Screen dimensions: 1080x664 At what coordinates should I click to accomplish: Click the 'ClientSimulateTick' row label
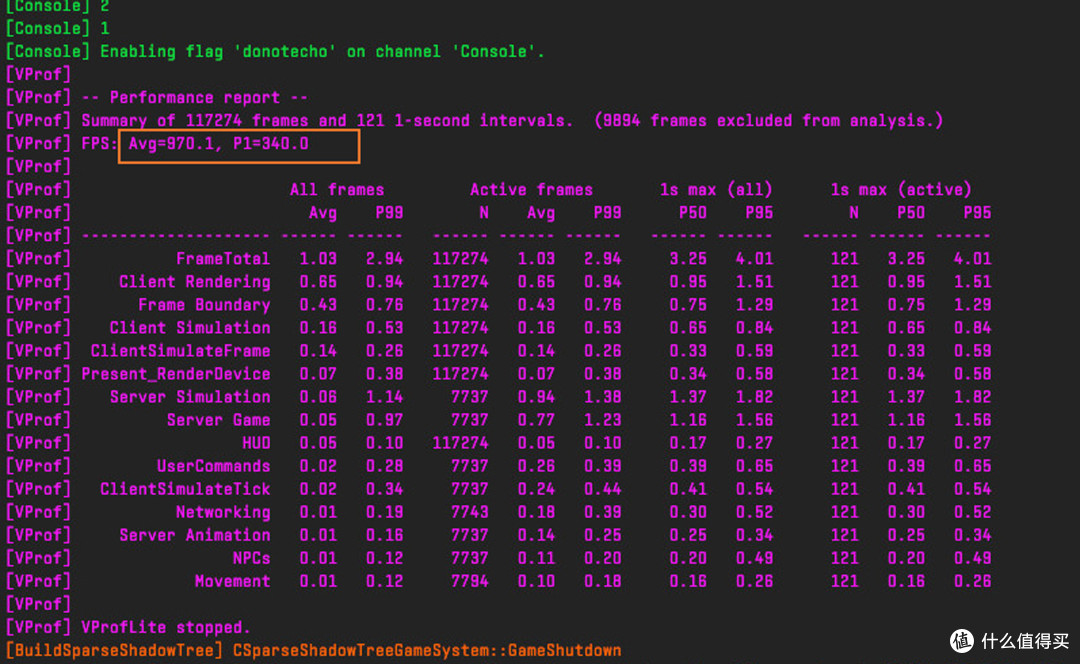pyautogui.click(x=185, y=489)
